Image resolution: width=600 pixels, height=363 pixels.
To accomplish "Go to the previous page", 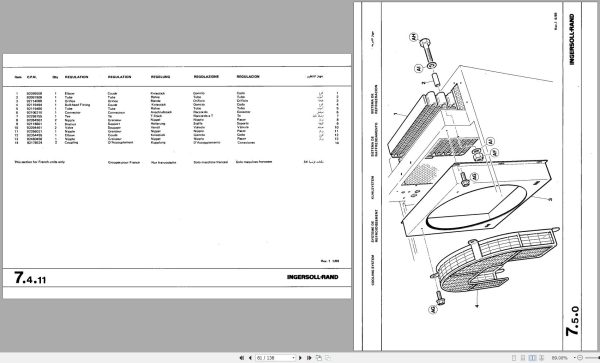I will point(250,358).
